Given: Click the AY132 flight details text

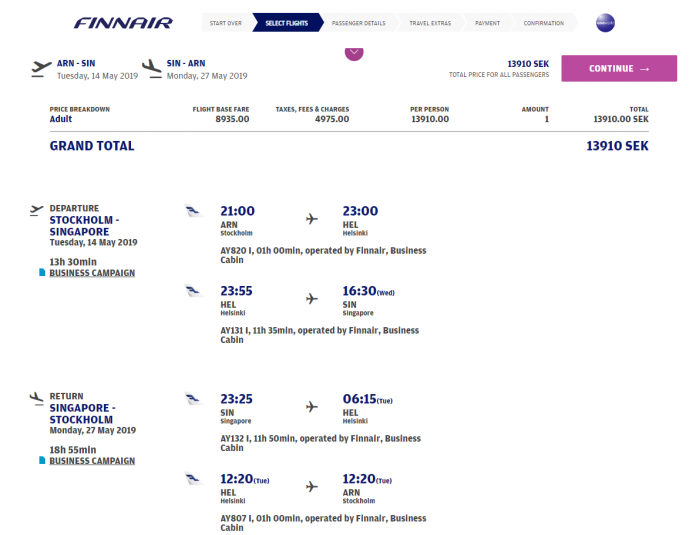Looking at the screenshot, I should (320, 443).
